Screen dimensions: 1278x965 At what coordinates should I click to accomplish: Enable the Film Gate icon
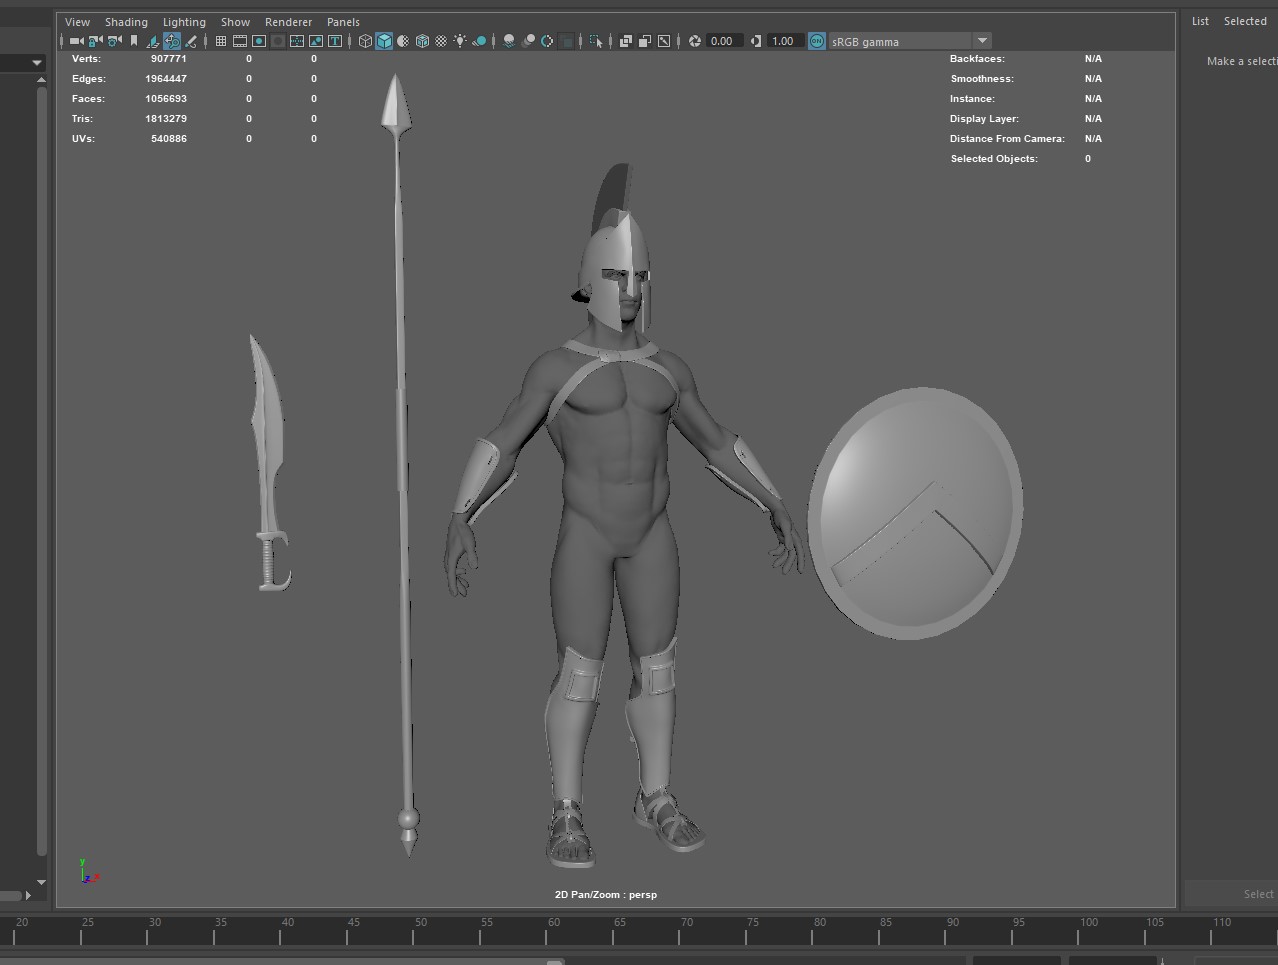point(240,41)
